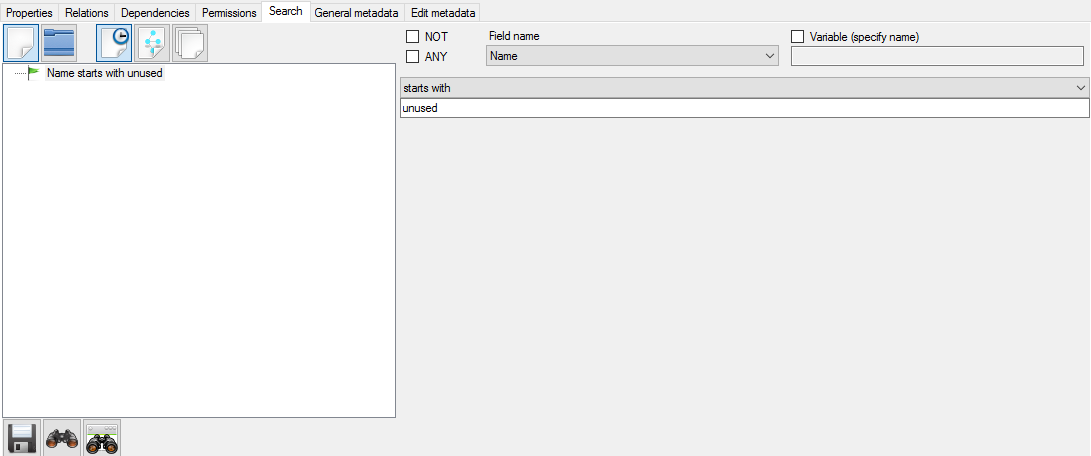Click the green flag on the search condition

34,73
